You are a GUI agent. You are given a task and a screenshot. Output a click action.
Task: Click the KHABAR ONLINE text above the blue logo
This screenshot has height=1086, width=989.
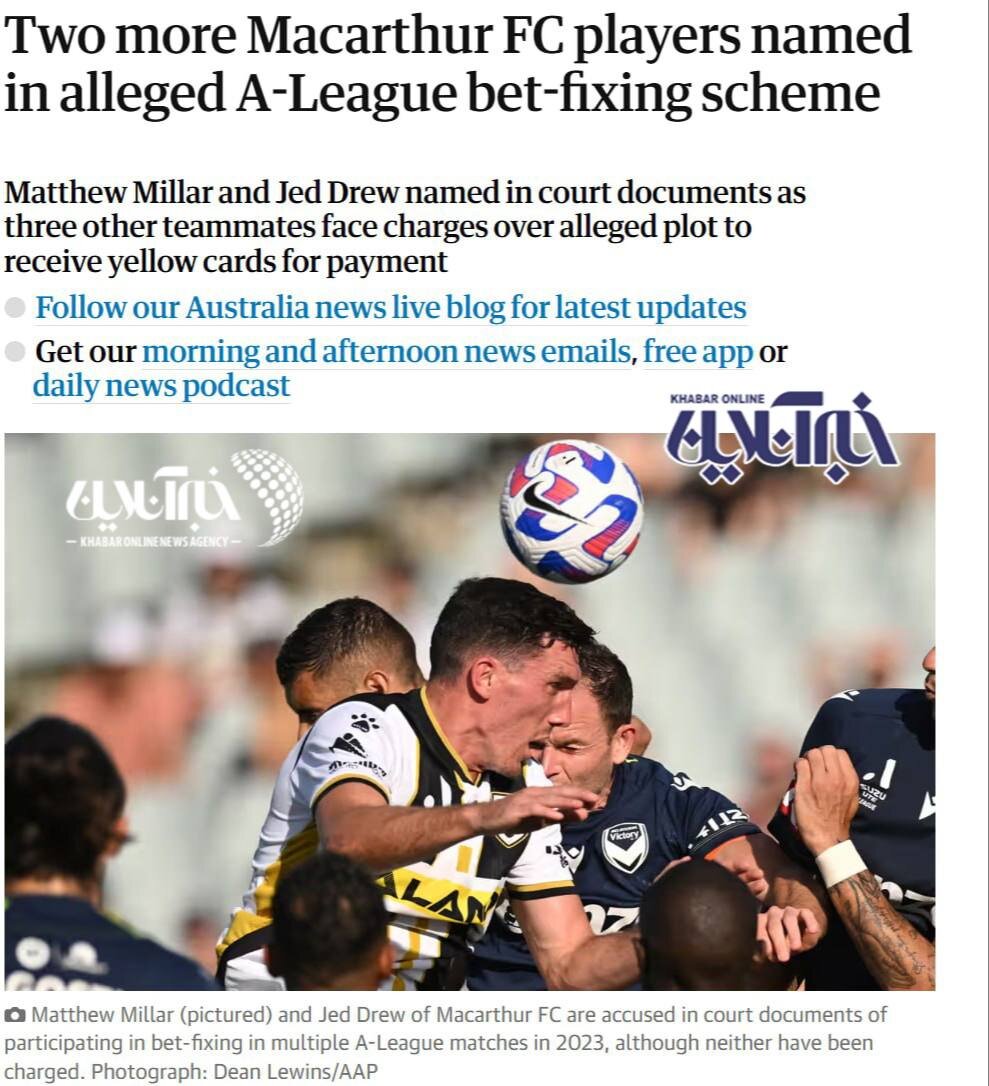tap(717, 398)
